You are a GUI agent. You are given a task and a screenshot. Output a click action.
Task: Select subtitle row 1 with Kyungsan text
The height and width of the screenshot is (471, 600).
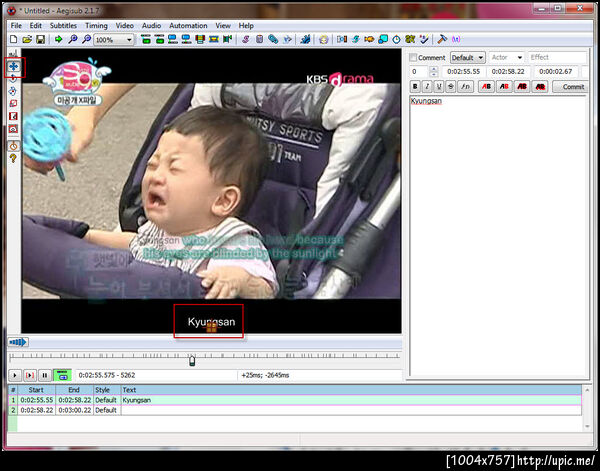coord(295,400)
